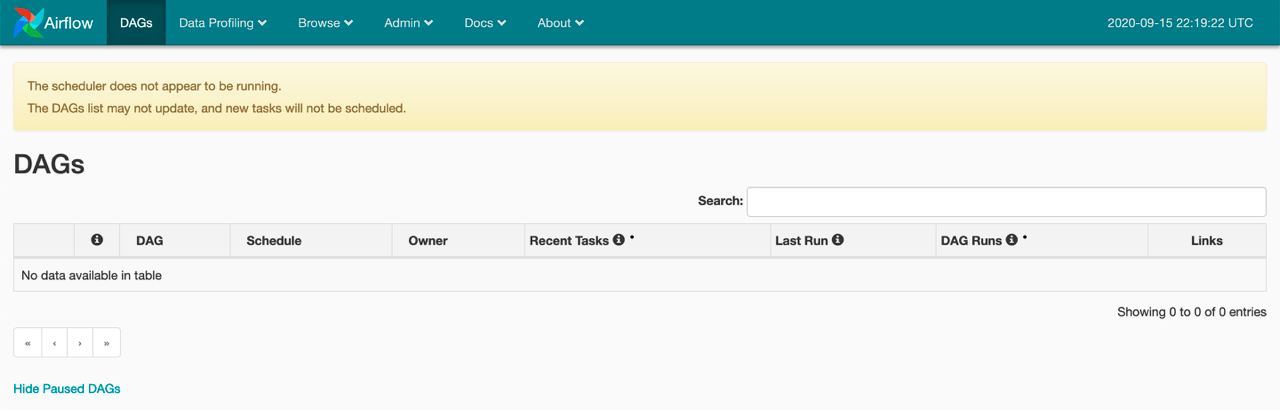Click DAG Runs info icon
The image size is (1280, 410).
[x=1012, y=240]
